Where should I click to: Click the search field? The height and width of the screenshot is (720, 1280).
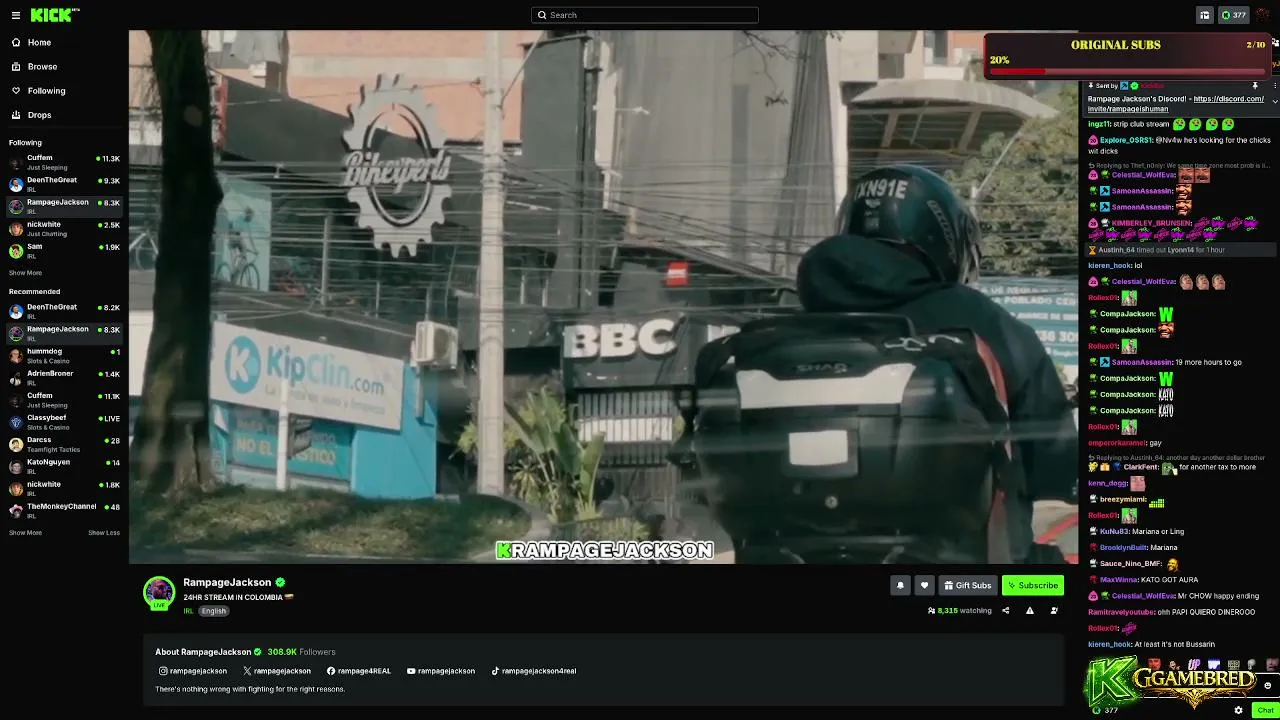click(x=645, y=15)
